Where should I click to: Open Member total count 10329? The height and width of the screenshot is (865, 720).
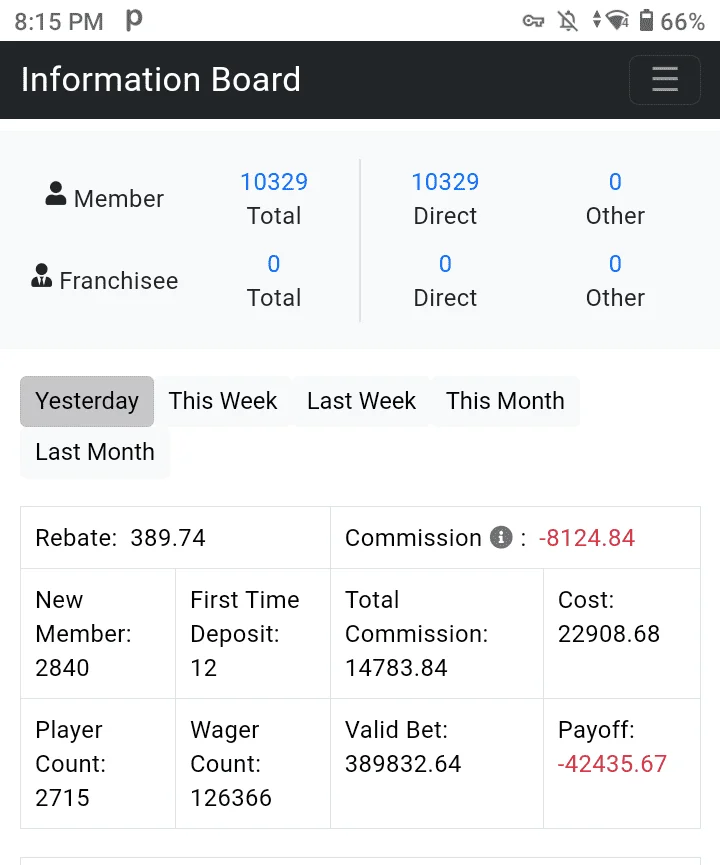274,181
